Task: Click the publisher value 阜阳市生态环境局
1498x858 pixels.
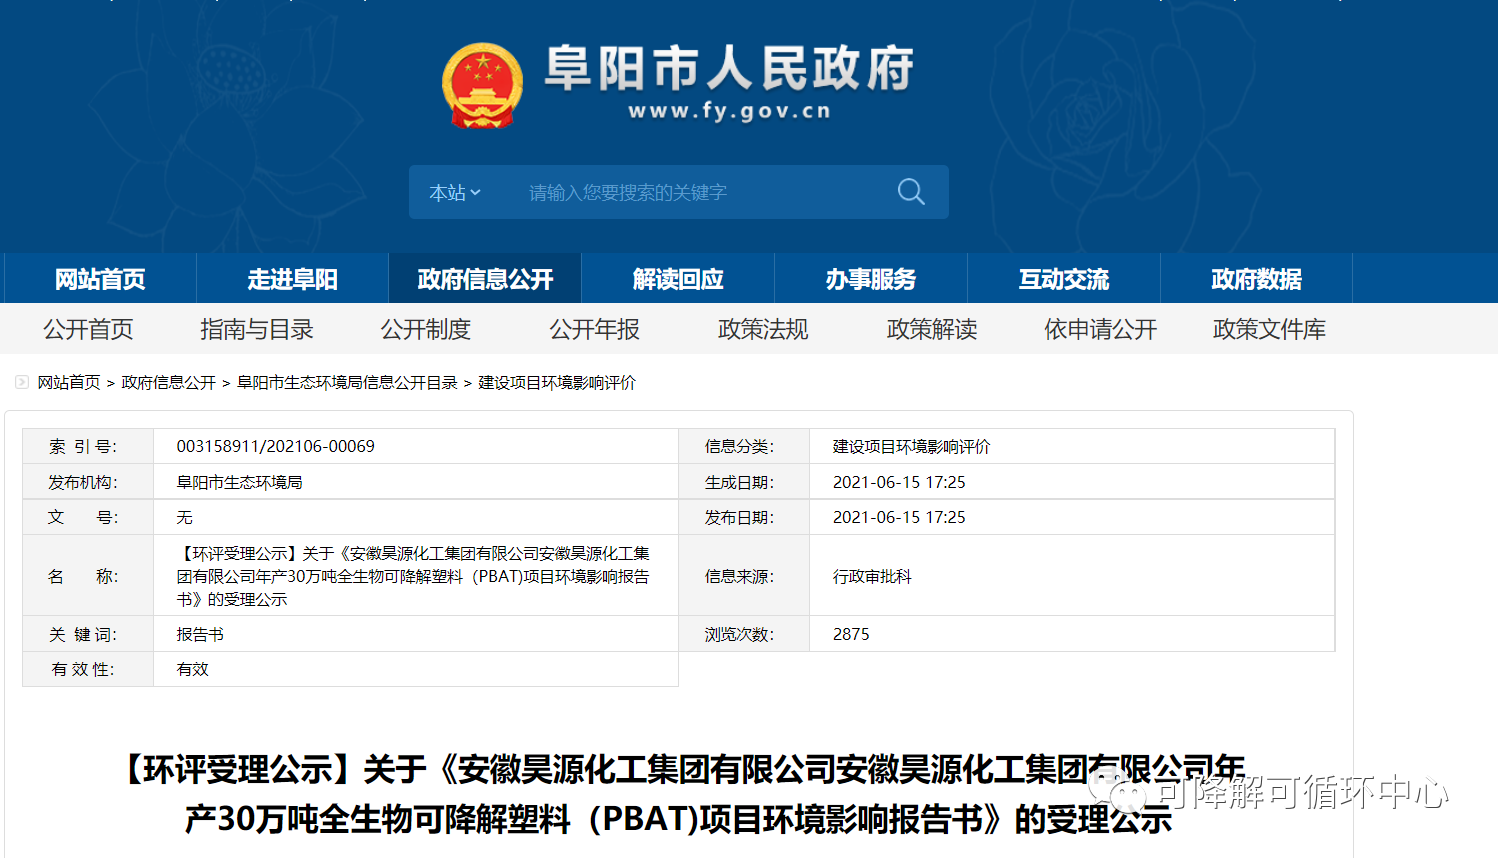Action: tap(240, 482)
